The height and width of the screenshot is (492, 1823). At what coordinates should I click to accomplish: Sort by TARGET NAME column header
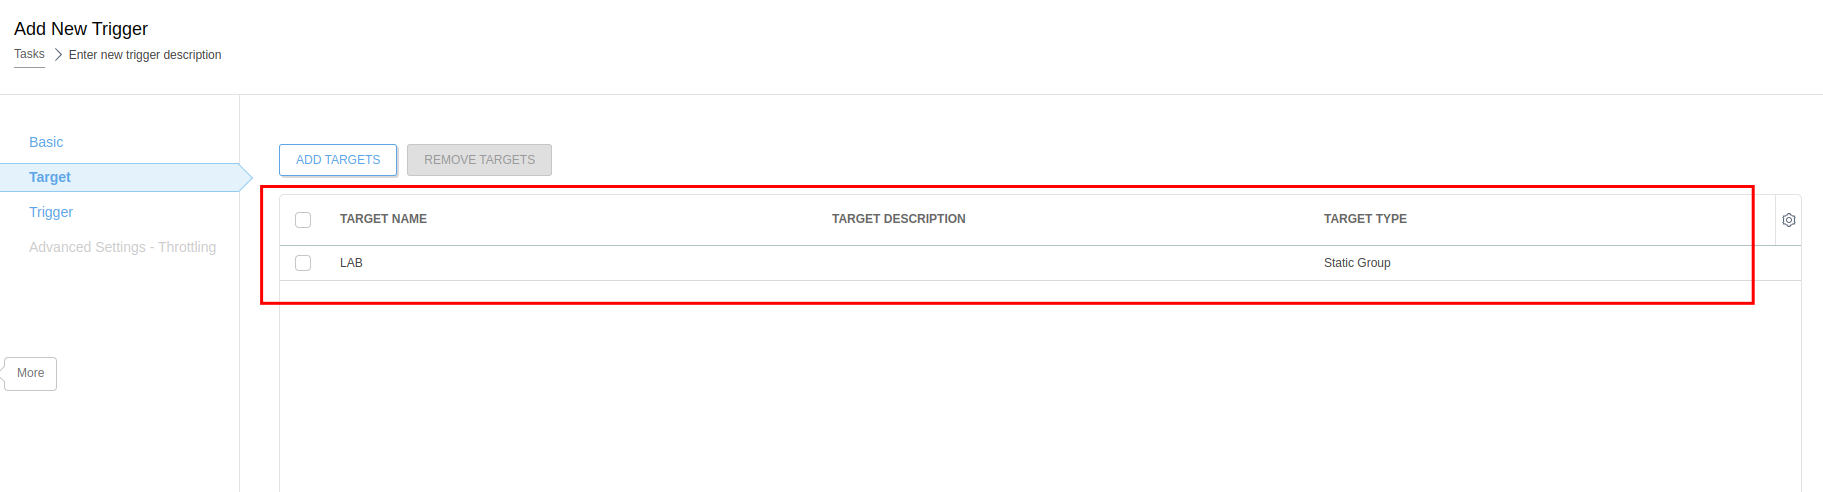383,219
